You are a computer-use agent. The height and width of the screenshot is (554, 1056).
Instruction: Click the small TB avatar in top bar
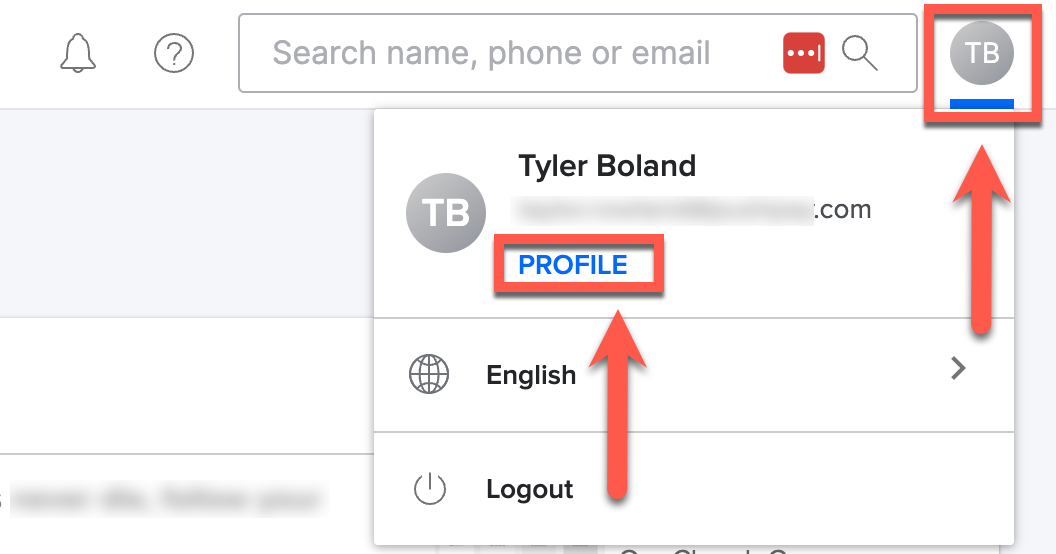pos(981,53)
